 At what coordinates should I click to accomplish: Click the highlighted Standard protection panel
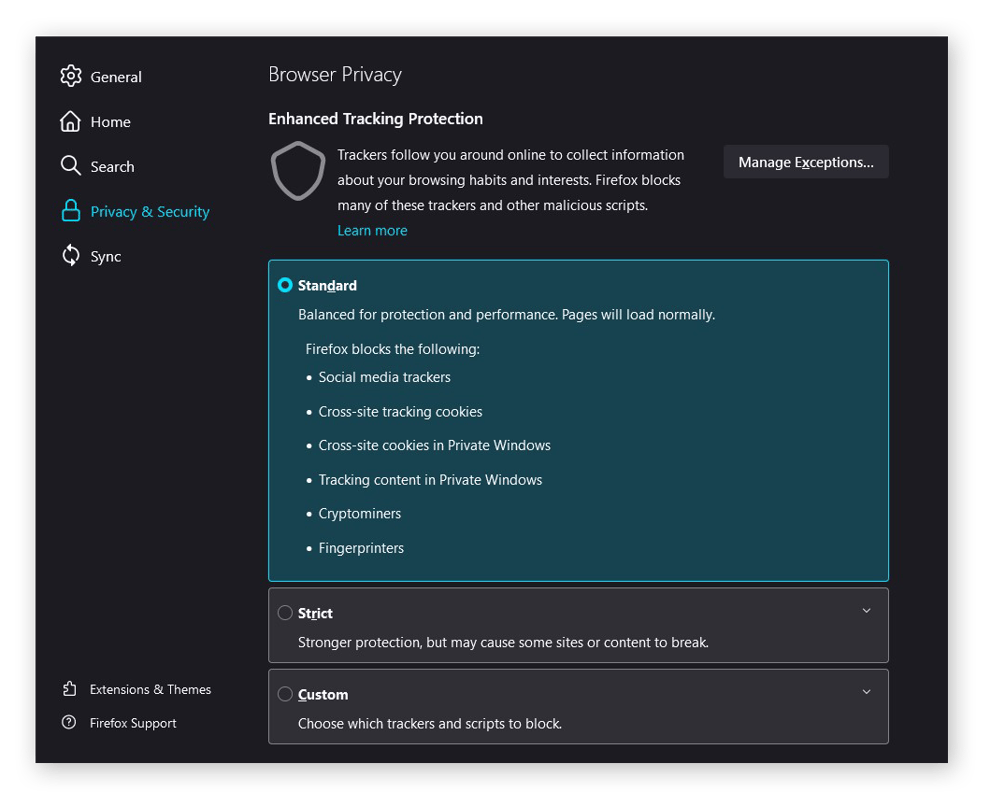coord(578,420)
